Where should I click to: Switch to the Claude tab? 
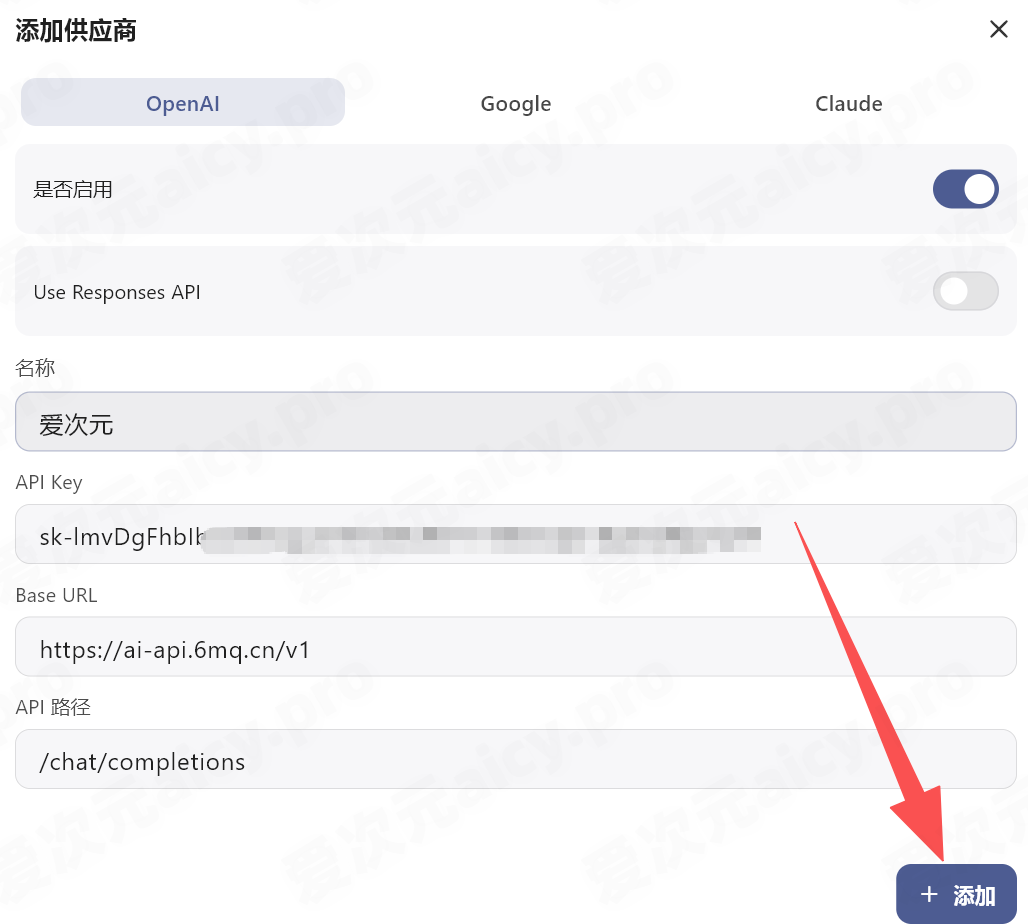pyautogui.click(x=848, y=103)
